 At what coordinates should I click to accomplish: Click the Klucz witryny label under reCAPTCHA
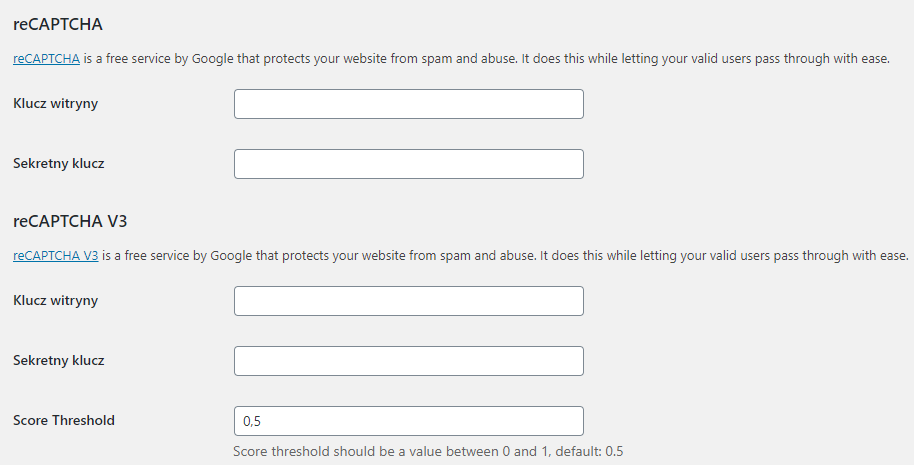click(55, 103)
